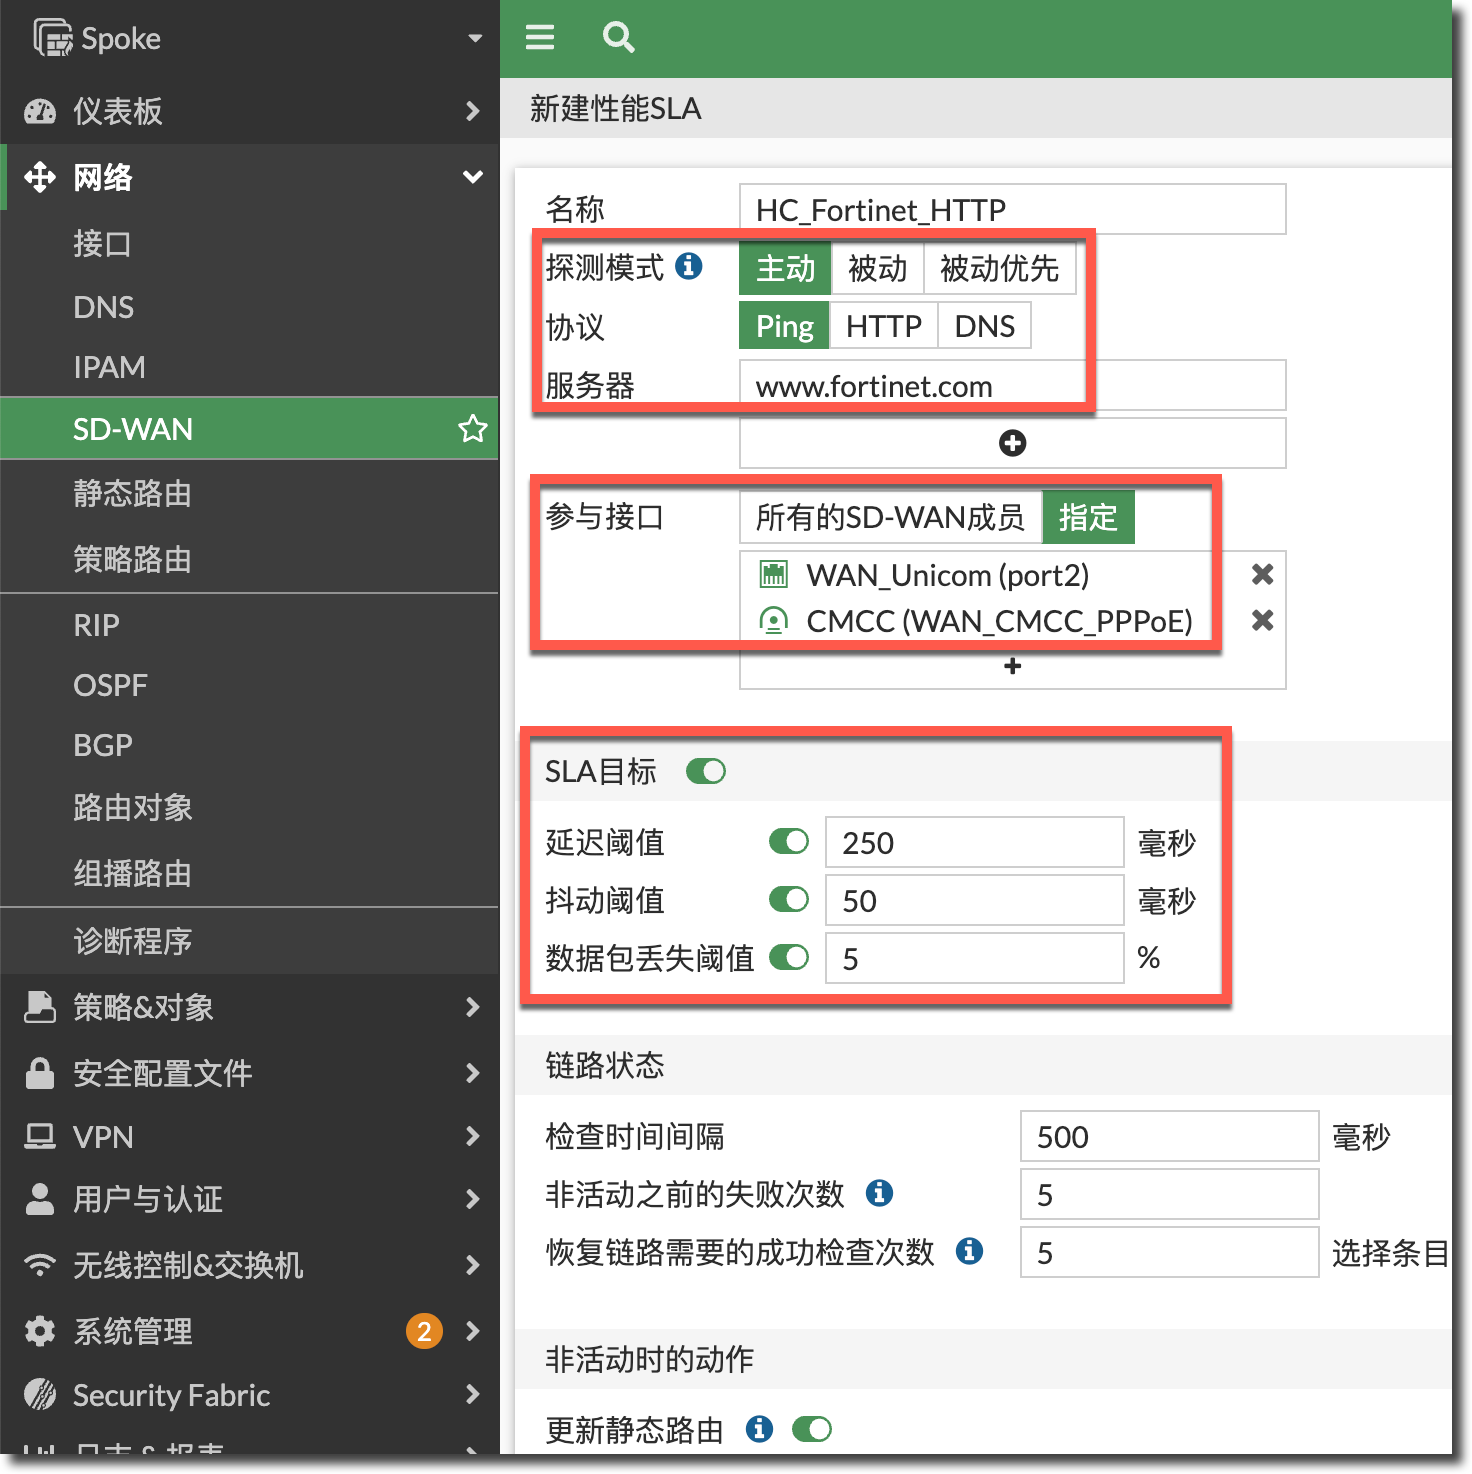Click the info icon beside 探测模式
1472x1474 pixels.
[x=689, y=266]
